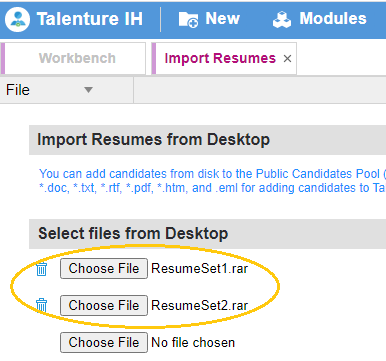
Task: Click the Talenture IH title text
Action: (90, 19)
